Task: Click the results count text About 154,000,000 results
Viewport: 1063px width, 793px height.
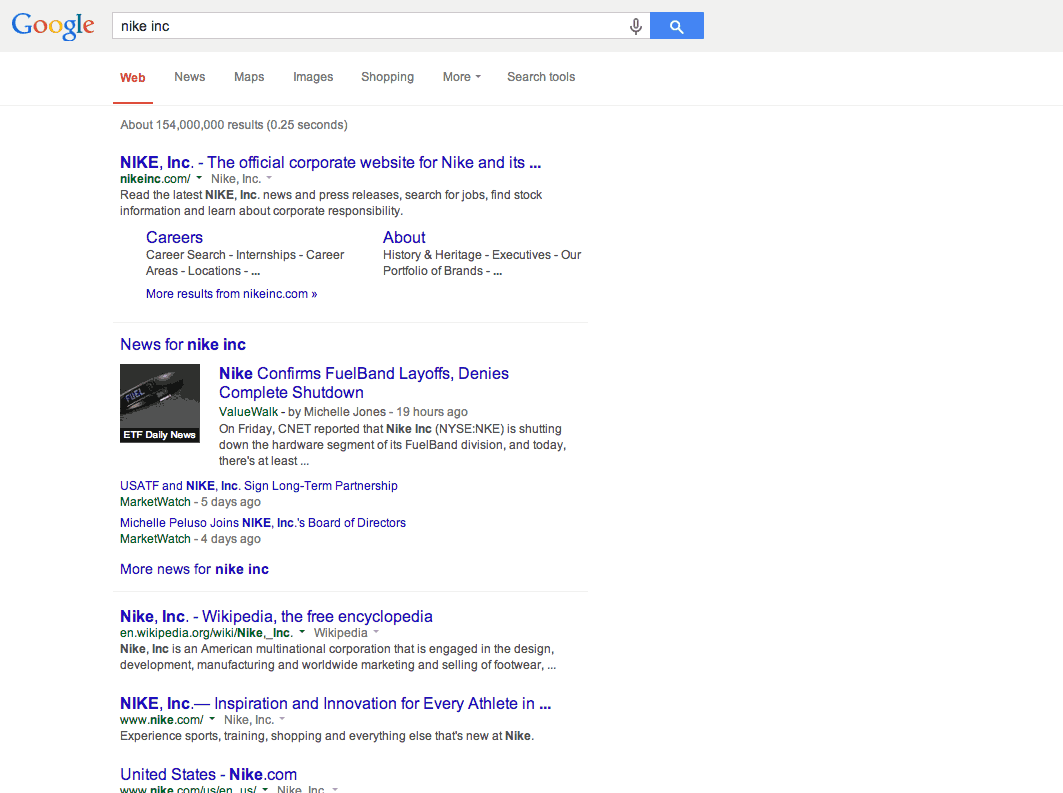Action: click(234, 125)
